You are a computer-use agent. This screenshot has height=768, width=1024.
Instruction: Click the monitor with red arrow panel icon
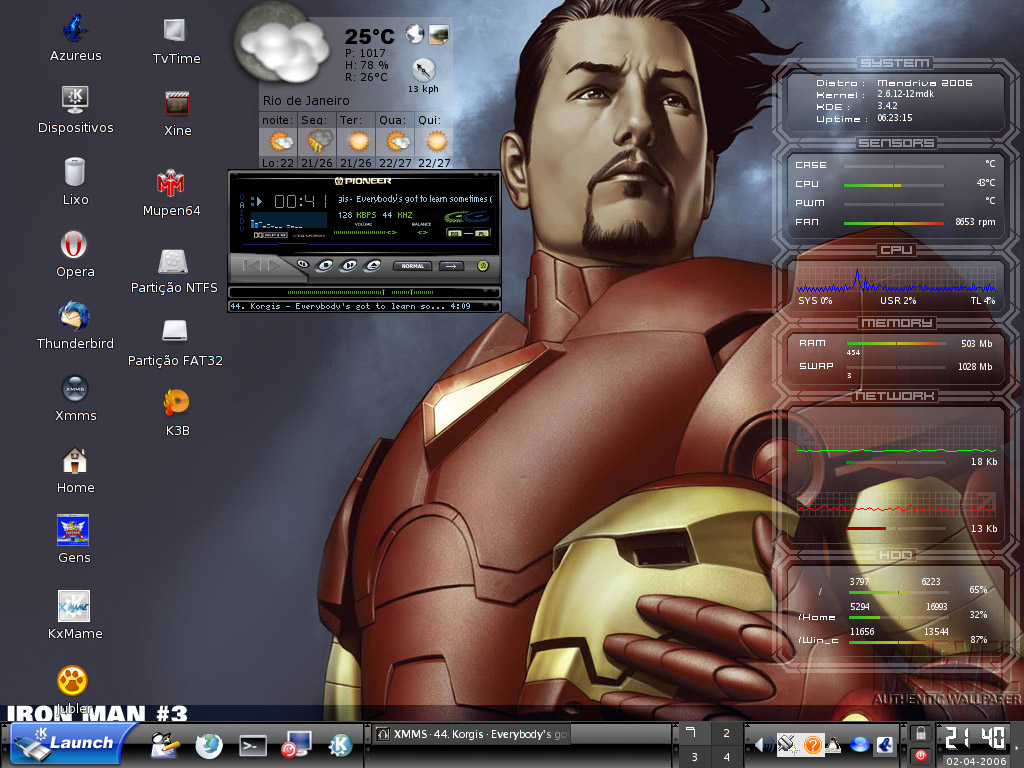click(x=296, y=745)
